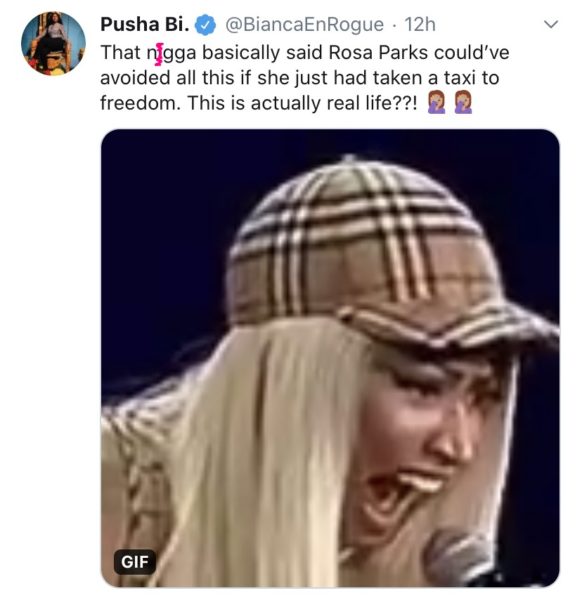The image size is (582, 600).
Task: Click the phrase taxi to in the tweet
Action: click(471, 78)
